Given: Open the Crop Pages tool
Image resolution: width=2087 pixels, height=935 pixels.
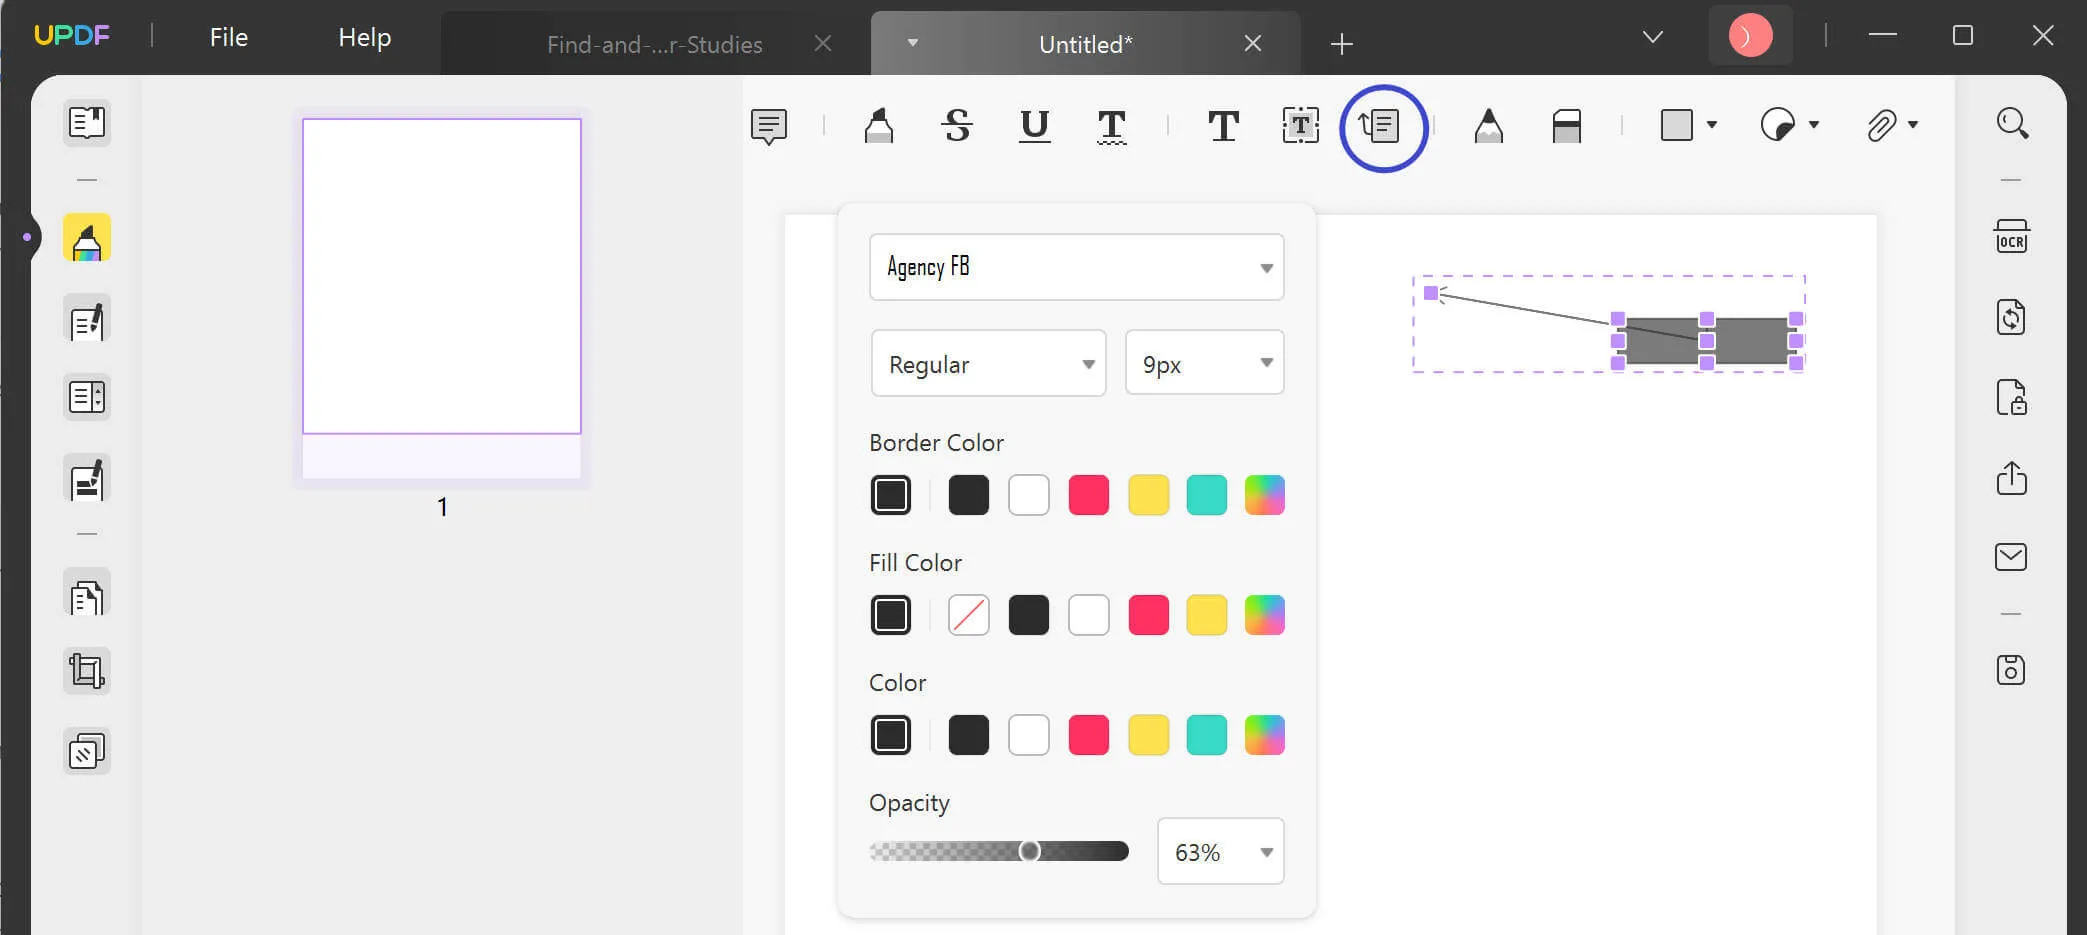Looking at the screenshot, I should click(86, 671).
